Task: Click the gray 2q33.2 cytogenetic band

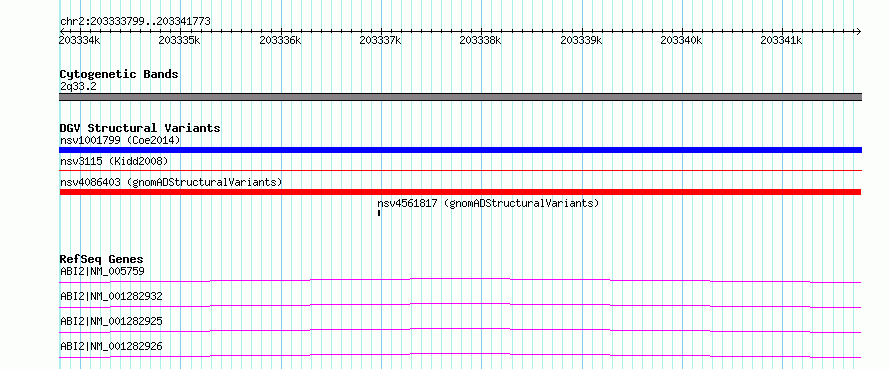Action: (x=460, y=97)
